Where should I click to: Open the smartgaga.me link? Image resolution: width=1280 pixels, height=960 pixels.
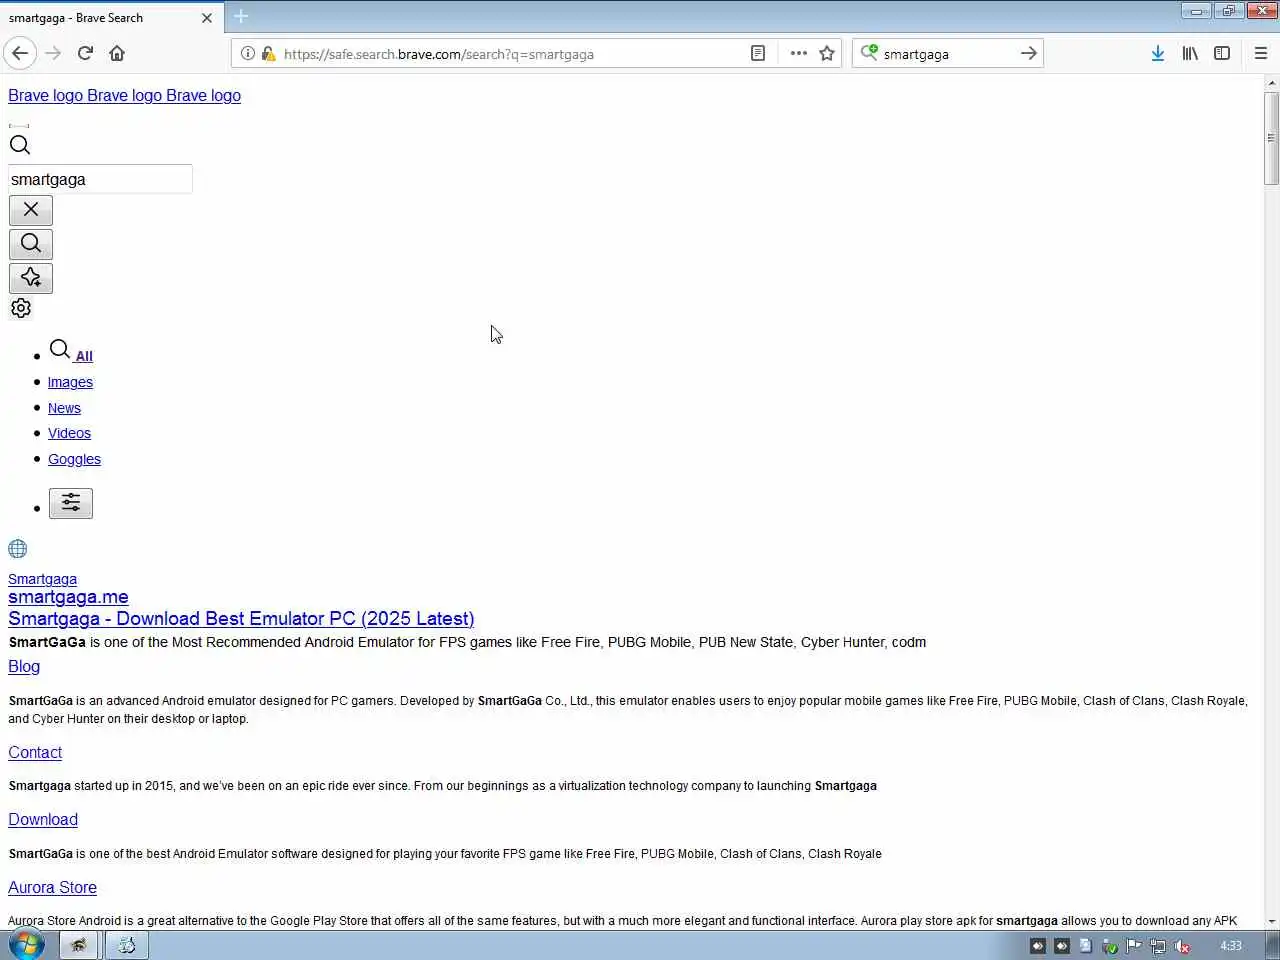pos(68,597)
